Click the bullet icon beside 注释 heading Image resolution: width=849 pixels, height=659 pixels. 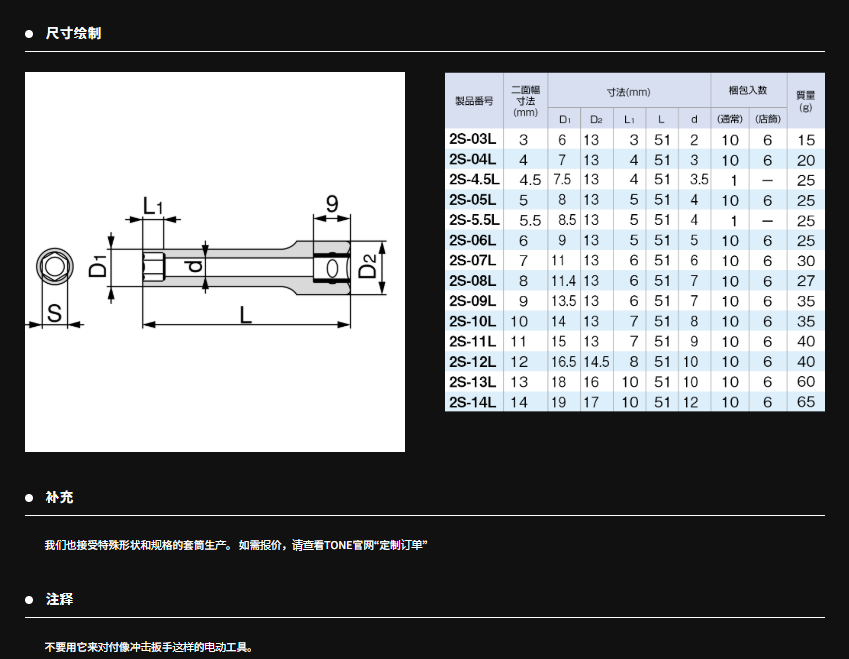coord(29,599)
